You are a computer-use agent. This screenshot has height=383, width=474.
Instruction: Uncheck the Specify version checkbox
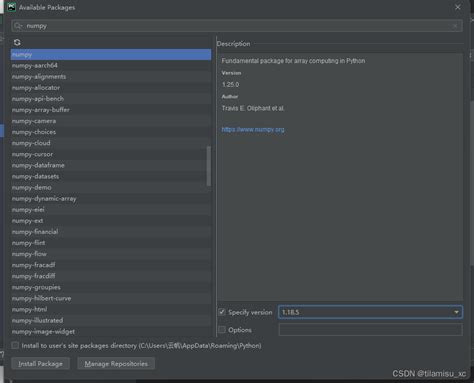click(222, 312)
